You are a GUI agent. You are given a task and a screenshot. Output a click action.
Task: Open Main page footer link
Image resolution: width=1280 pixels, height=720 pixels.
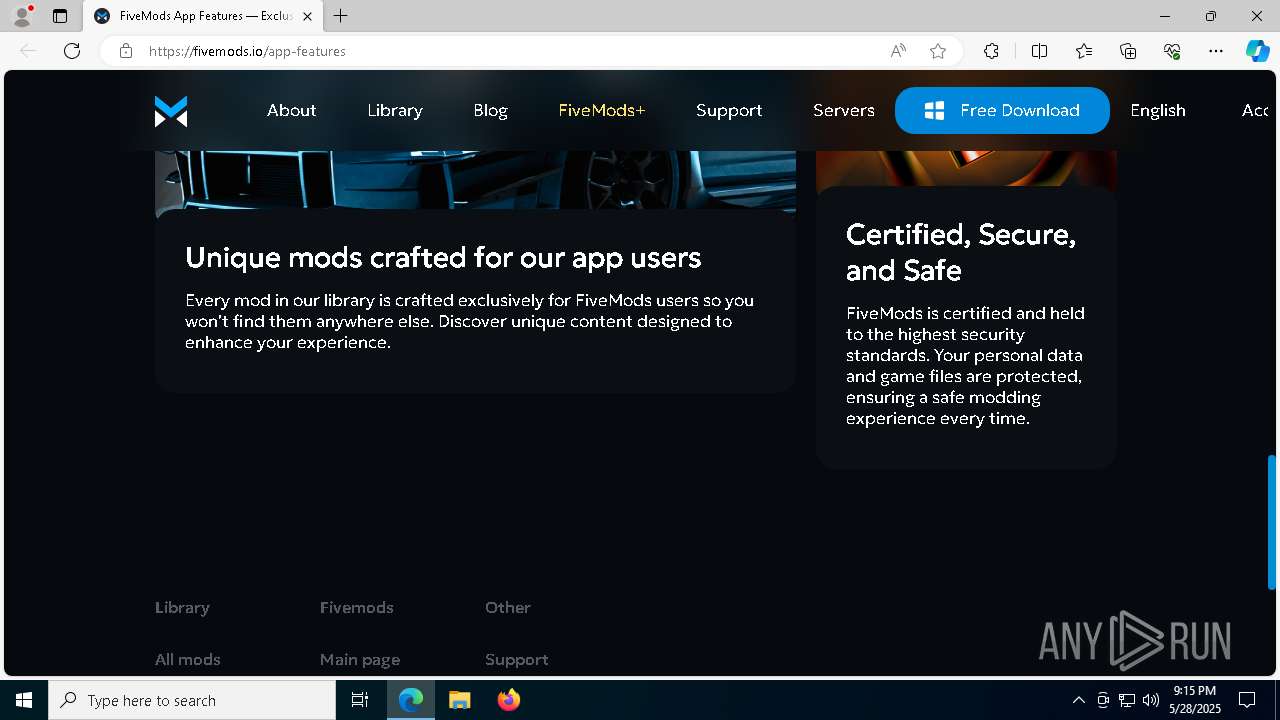[360, 659]
